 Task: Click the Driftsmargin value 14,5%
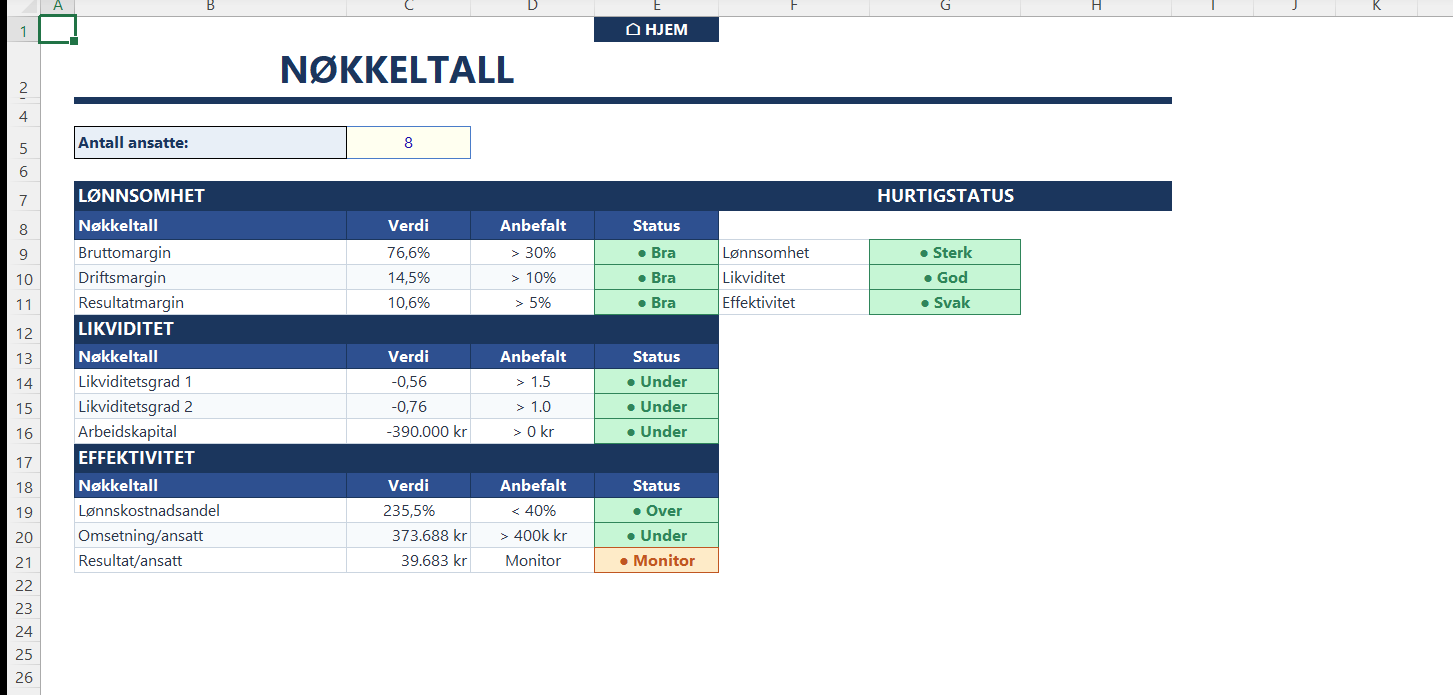(x=408, y=278)
